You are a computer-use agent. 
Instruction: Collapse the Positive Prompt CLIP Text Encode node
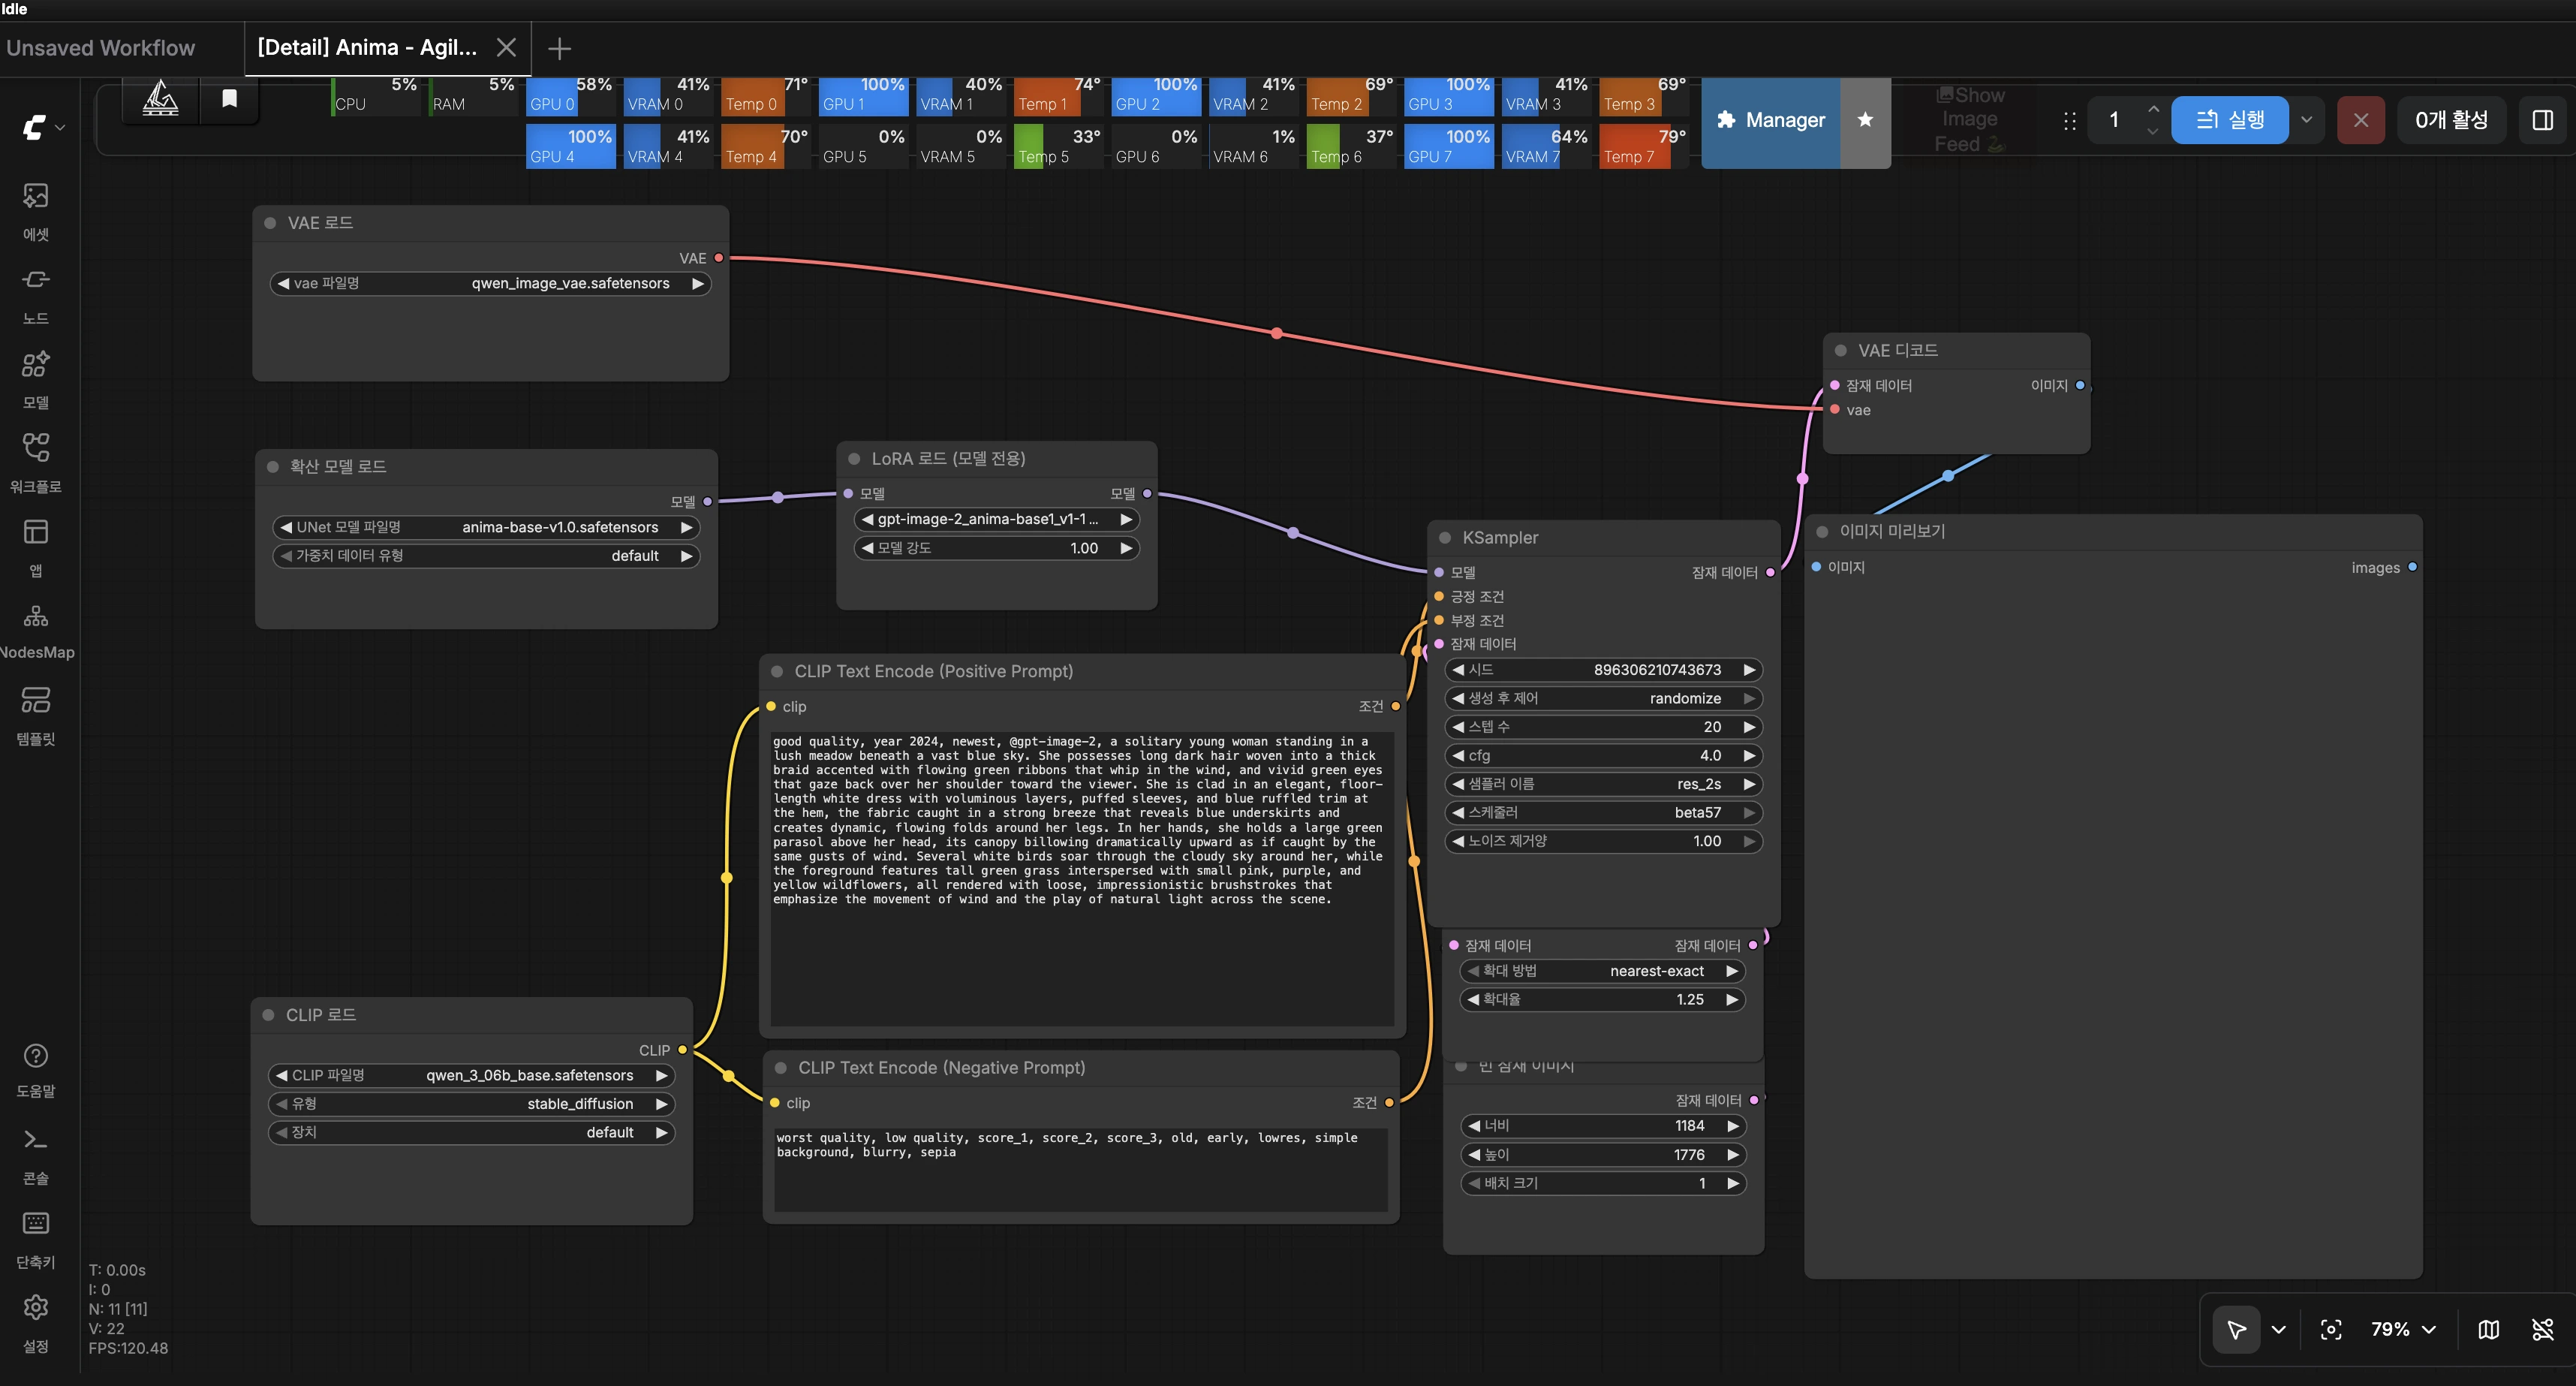(777, 672)
